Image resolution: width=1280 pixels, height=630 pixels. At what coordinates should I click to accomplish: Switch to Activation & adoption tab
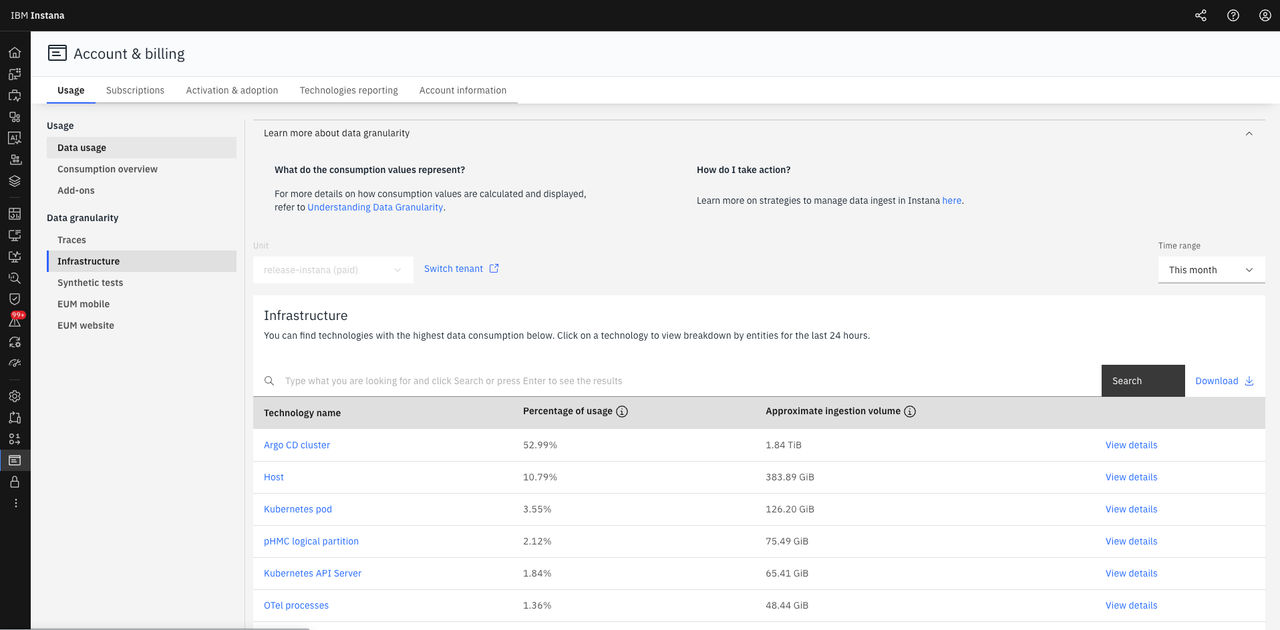click(232, 90)
